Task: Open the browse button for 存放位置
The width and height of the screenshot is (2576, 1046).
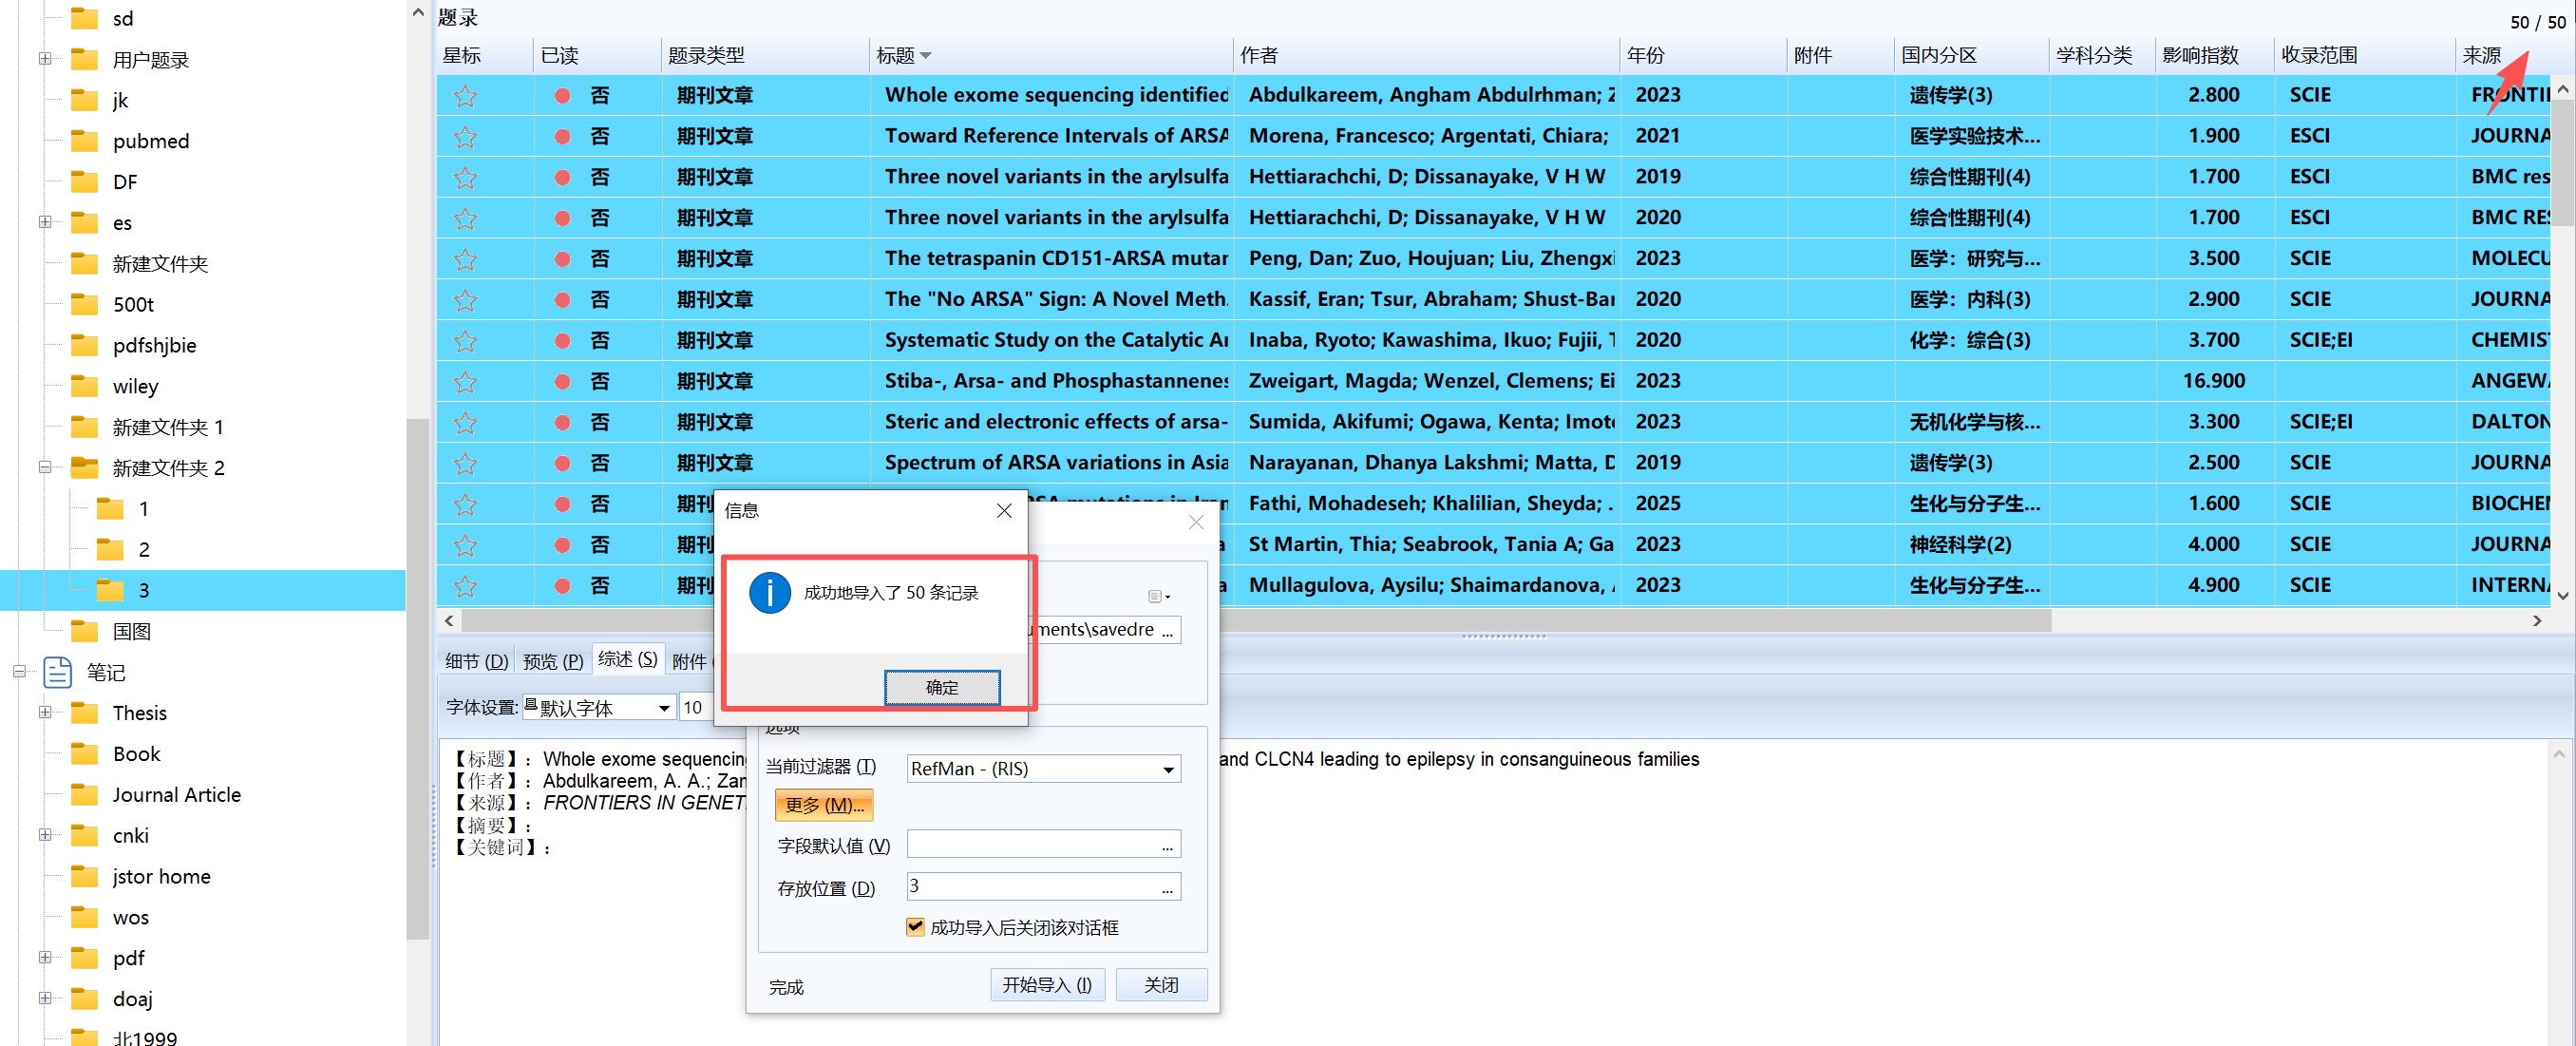Action: [x=1167, y=887]
